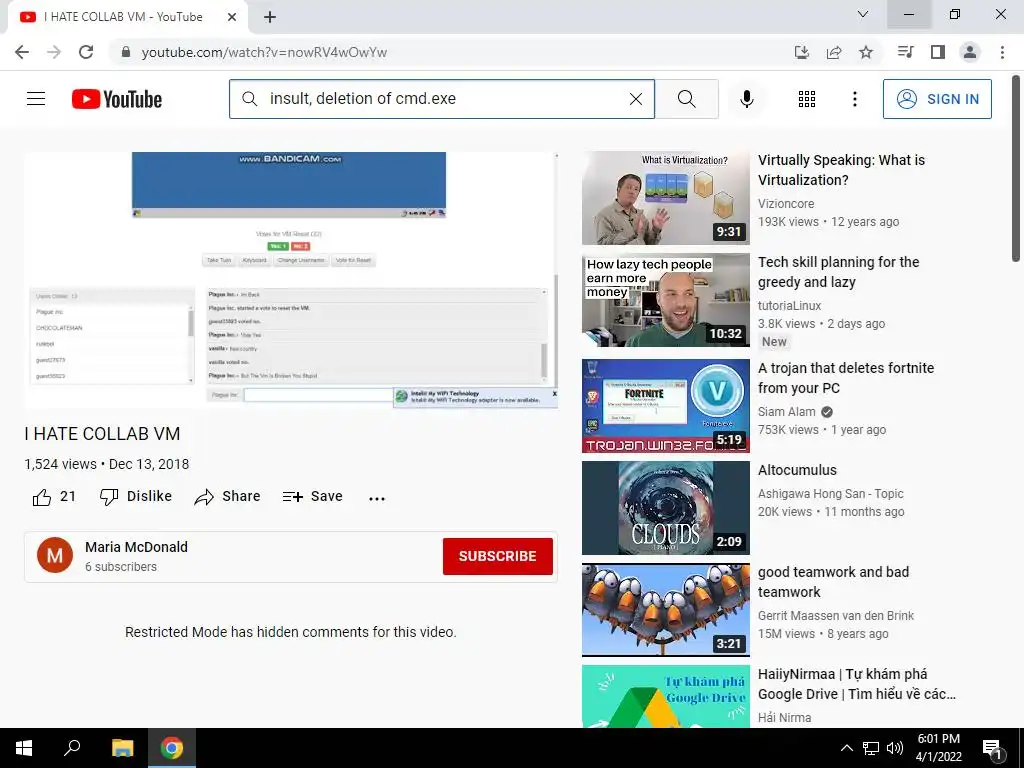The height and width of the screenshot is (768, 1024).
Task: Open the Maria McDonald channel avatar
Action: pyautogui.click(x=55, y=555)
